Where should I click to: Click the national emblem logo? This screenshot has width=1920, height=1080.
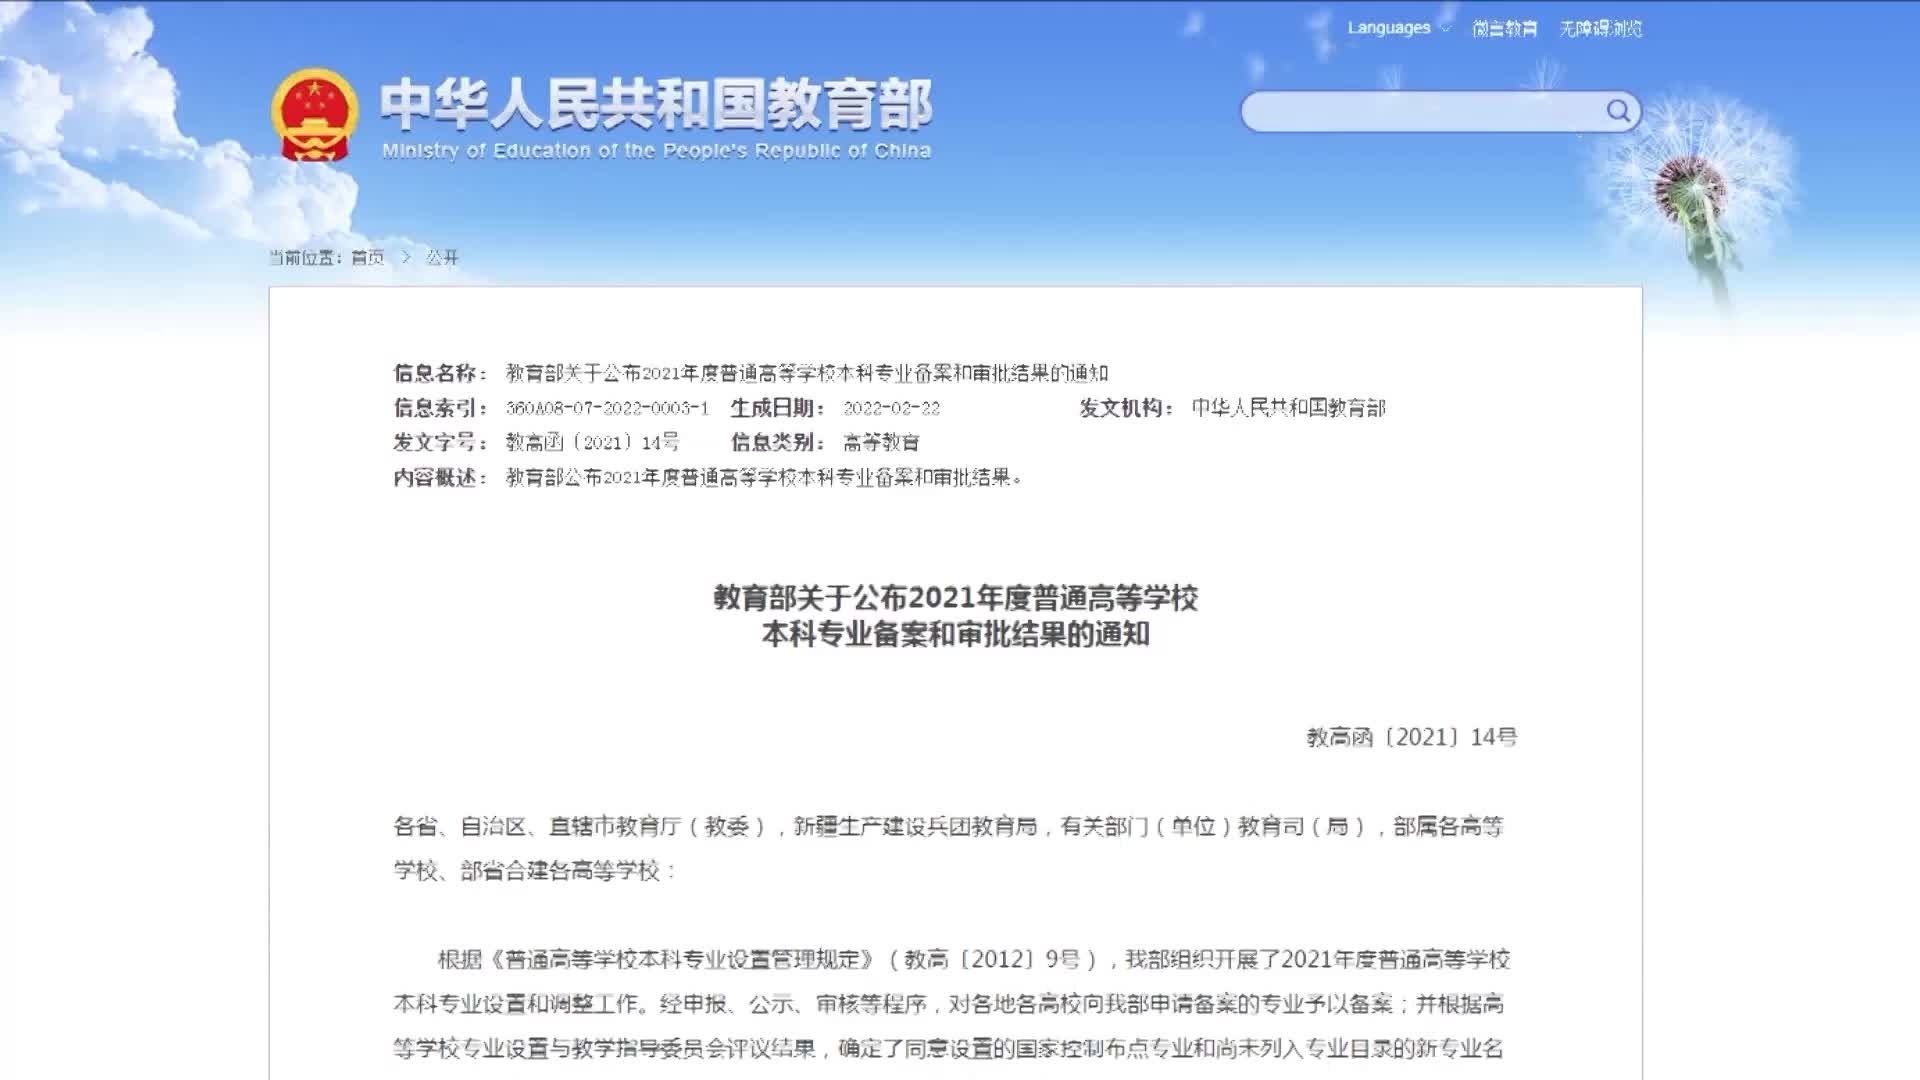coord(315,115)
